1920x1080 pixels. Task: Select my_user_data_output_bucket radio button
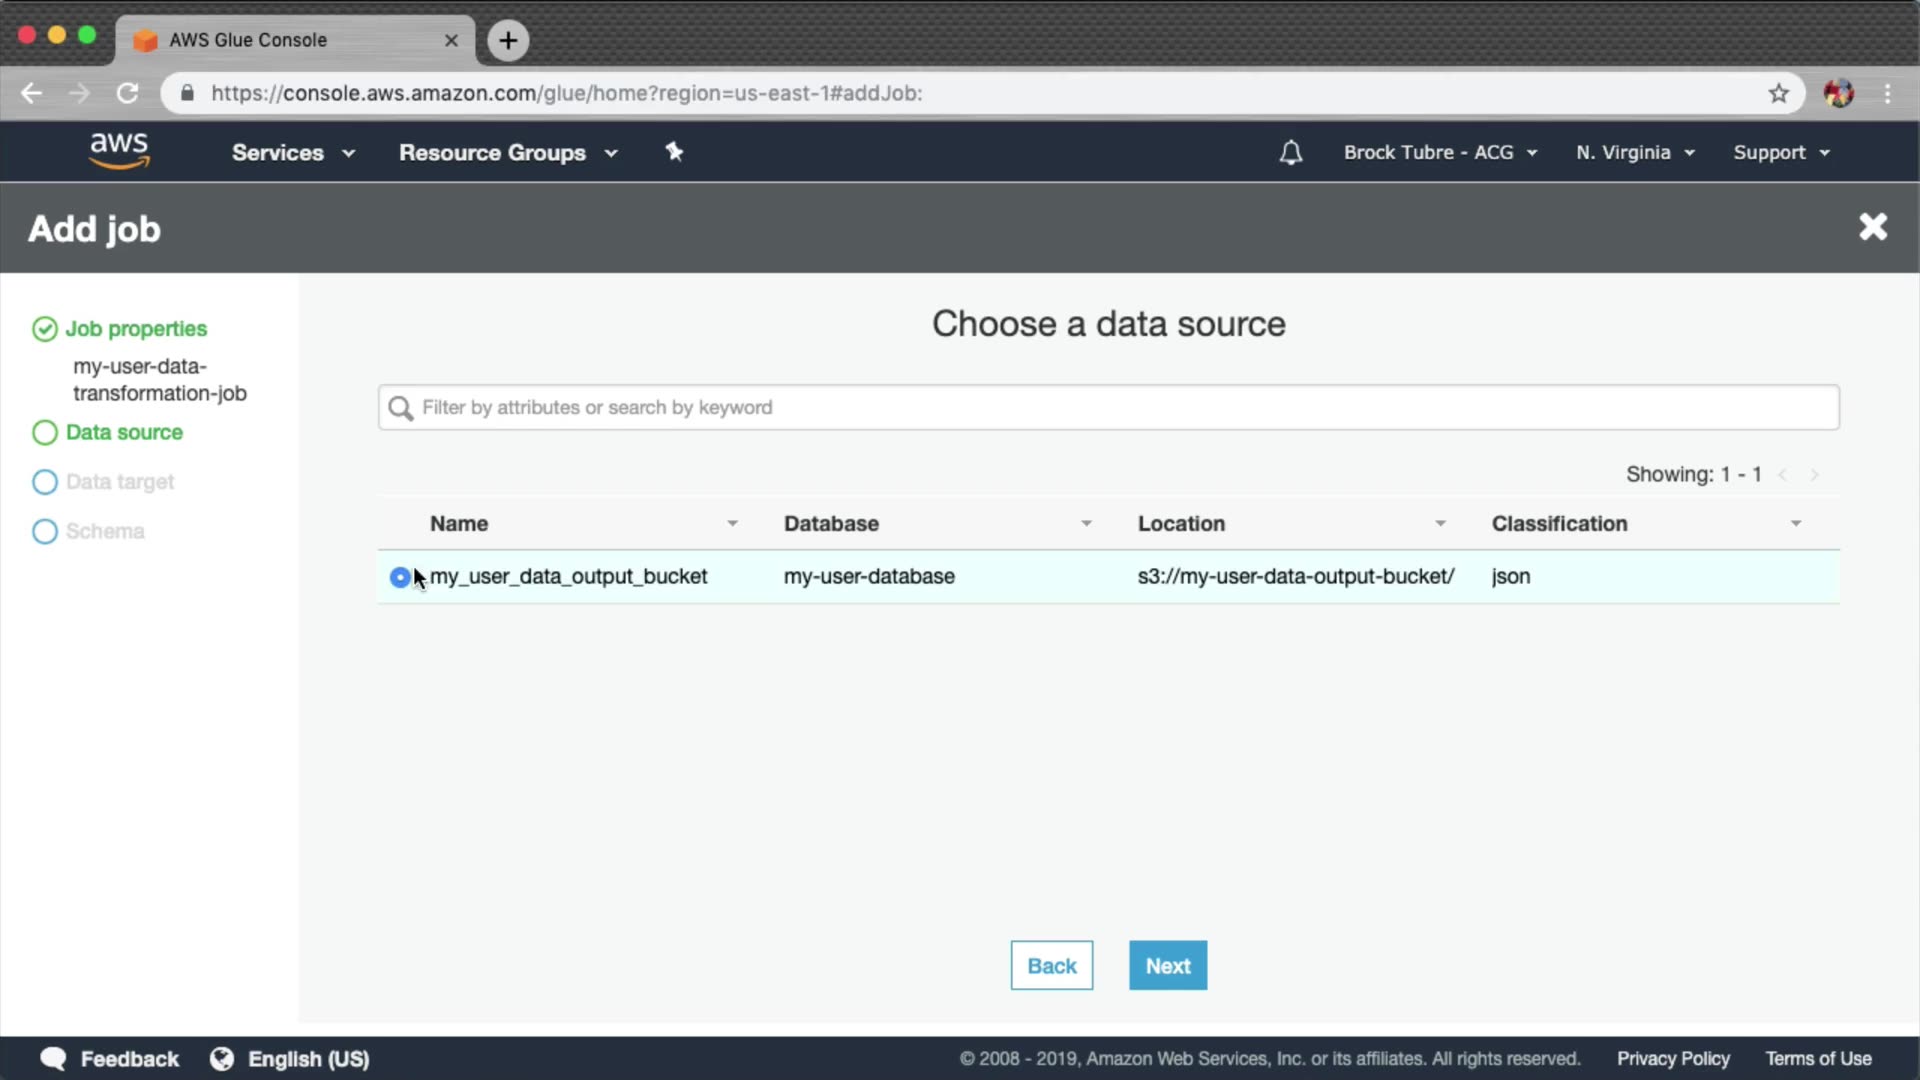point(400,577)
